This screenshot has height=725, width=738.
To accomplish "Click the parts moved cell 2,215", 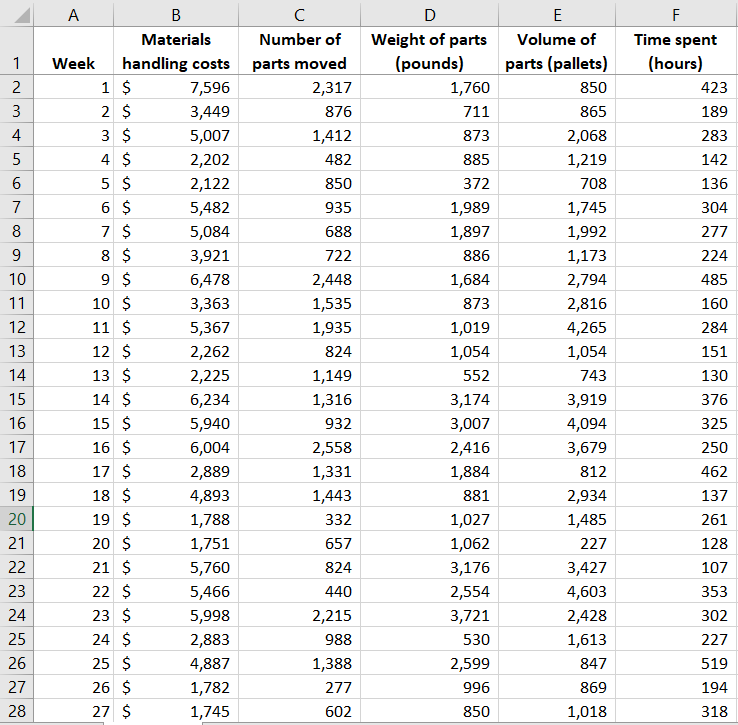I will [299, 615].
